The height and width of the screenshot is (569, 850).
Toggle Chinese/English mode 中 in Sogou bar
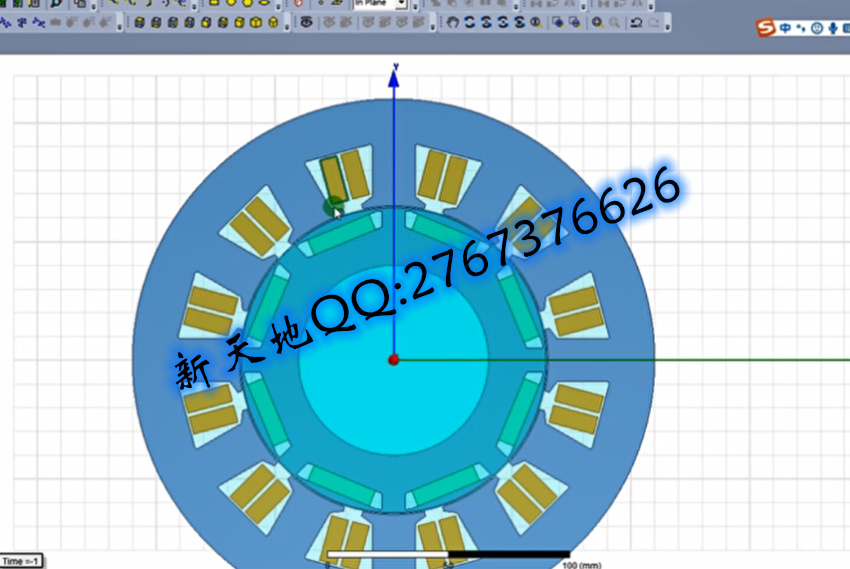pyautogui.click(x=785, y=28)
